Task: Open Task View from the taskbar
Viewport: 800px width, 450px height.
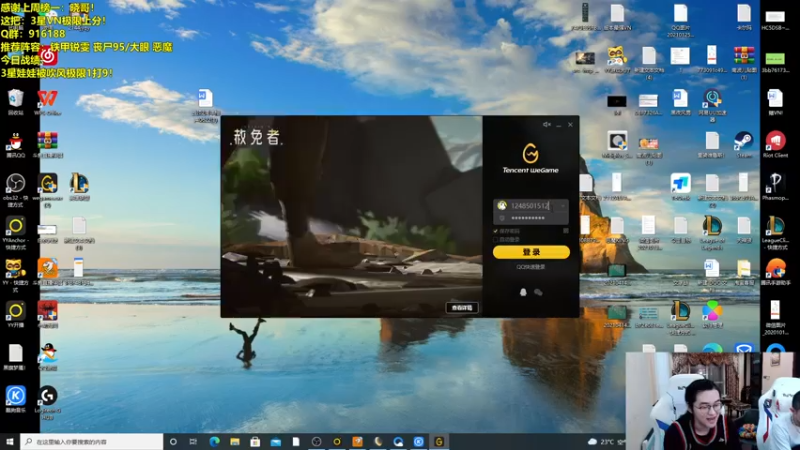Action: (x=193, y=441)
